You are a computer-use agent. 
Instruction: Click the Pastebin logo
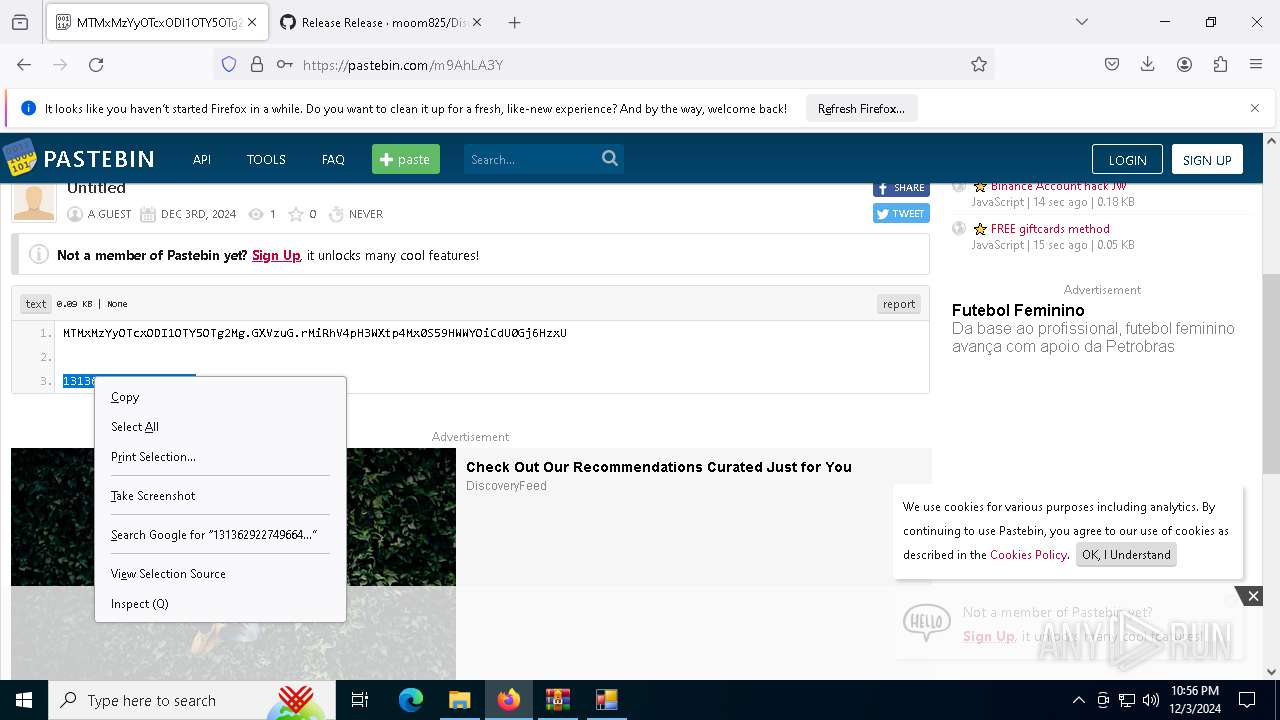78,158
